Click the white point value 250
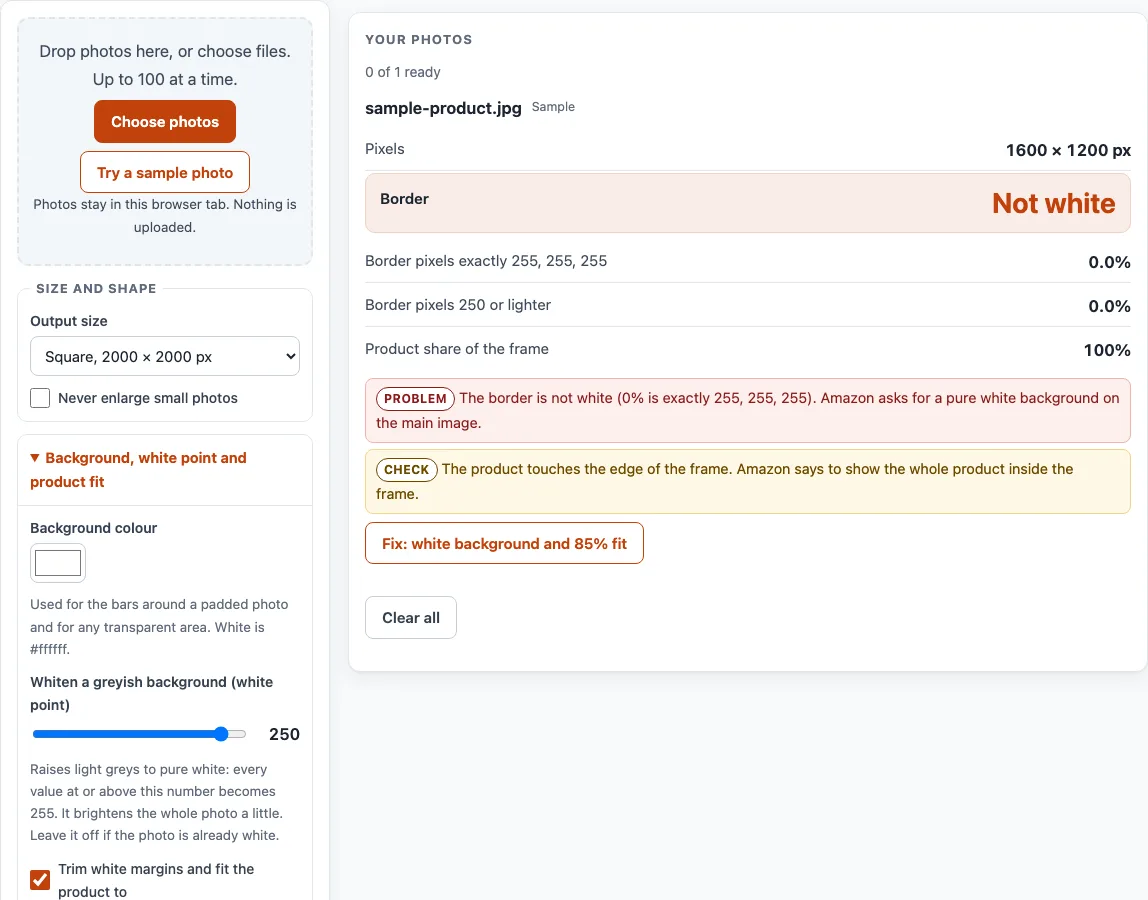Image resolution: width=1148 pixels, height=900 pixels. tap(284, 734)
